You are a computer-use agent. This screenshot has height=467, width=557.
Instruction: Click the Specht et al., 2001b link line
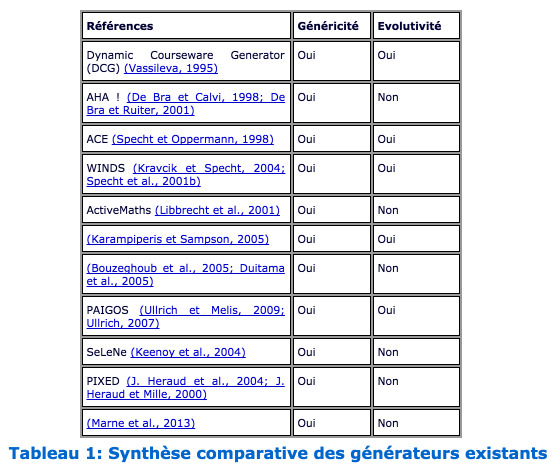coord(144,181)
